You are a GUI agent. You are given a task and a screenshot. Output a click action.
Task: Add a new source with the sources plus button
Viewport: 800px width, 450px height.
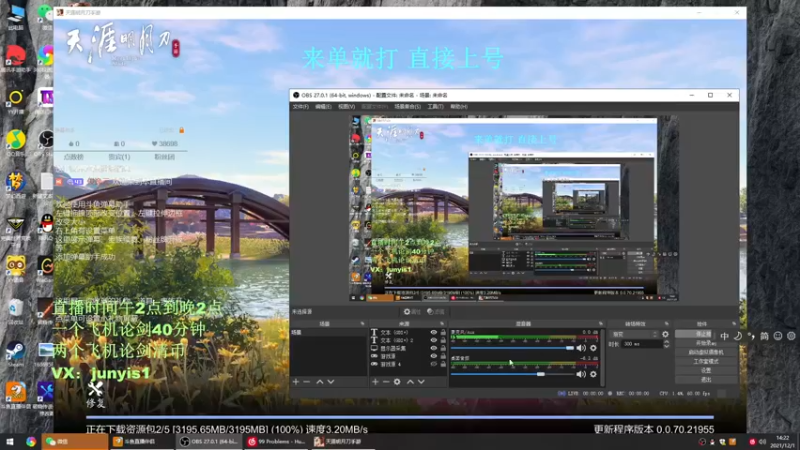(x=375, y=382)
